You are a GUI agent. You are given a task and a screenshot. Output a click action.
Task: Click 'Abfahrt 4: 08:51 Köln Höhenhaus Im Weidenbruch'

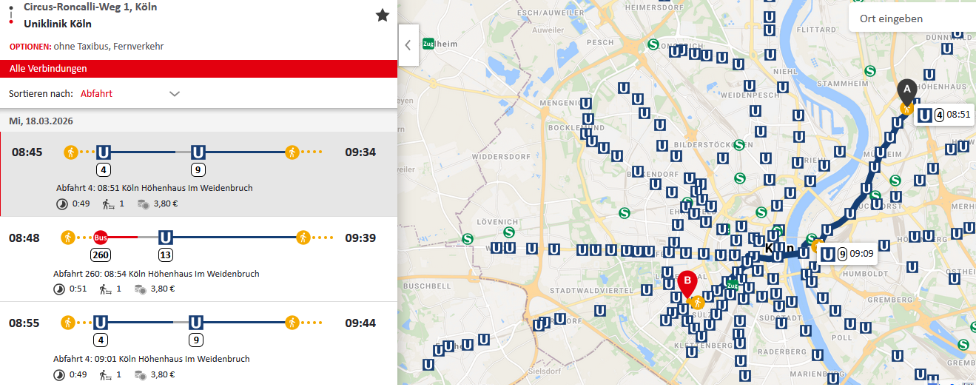tap(154, 188)
